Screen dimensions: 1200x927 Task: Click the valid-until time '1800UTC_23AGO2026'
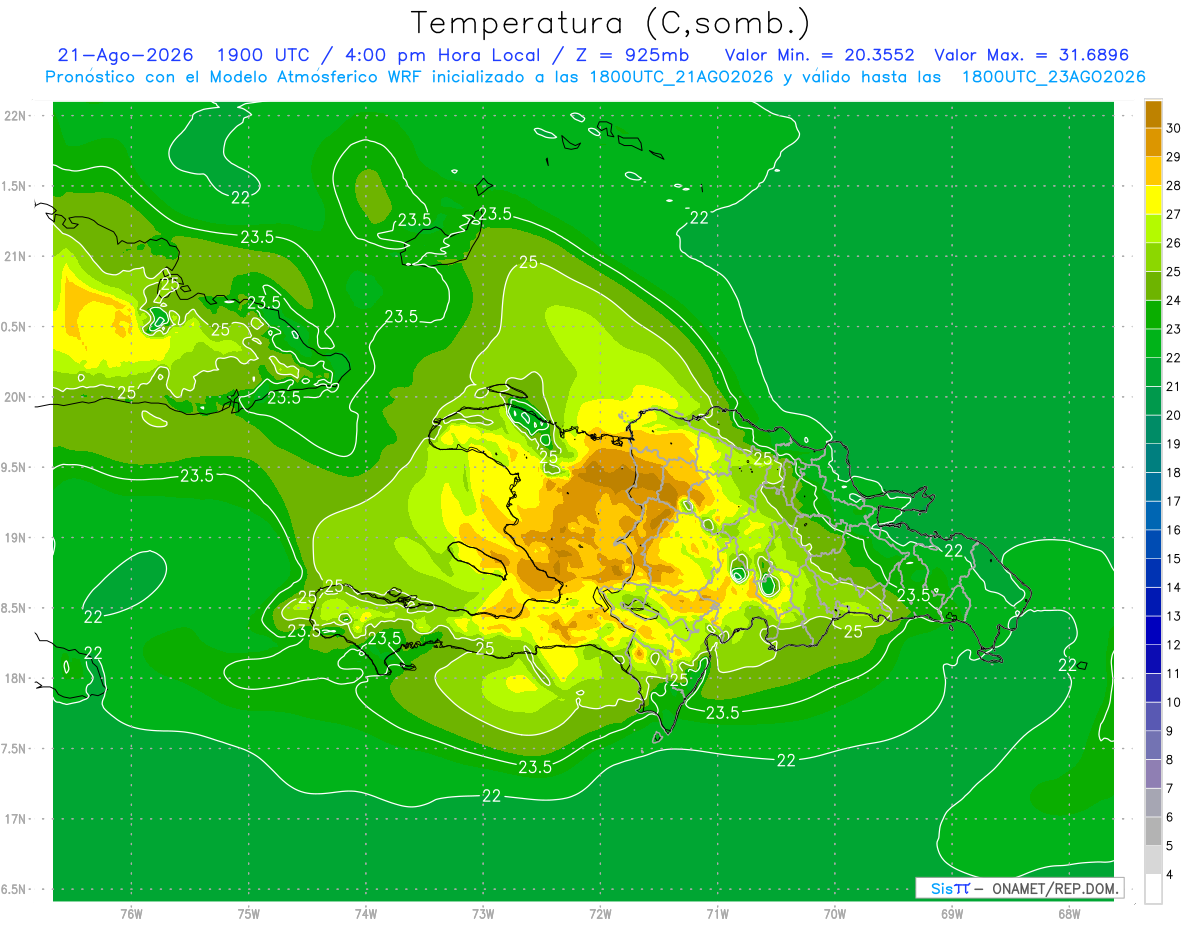(1053, 77)
